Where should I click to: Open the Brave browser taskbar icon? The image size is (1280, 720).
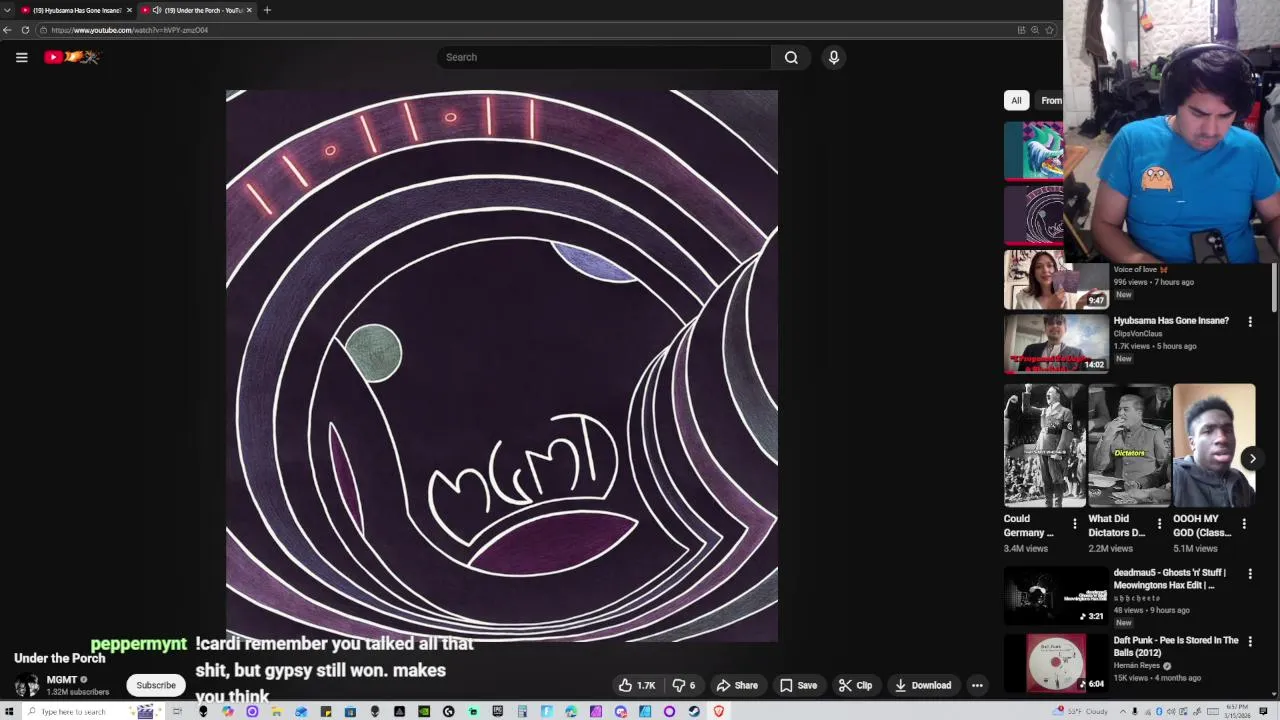point(718,711)
